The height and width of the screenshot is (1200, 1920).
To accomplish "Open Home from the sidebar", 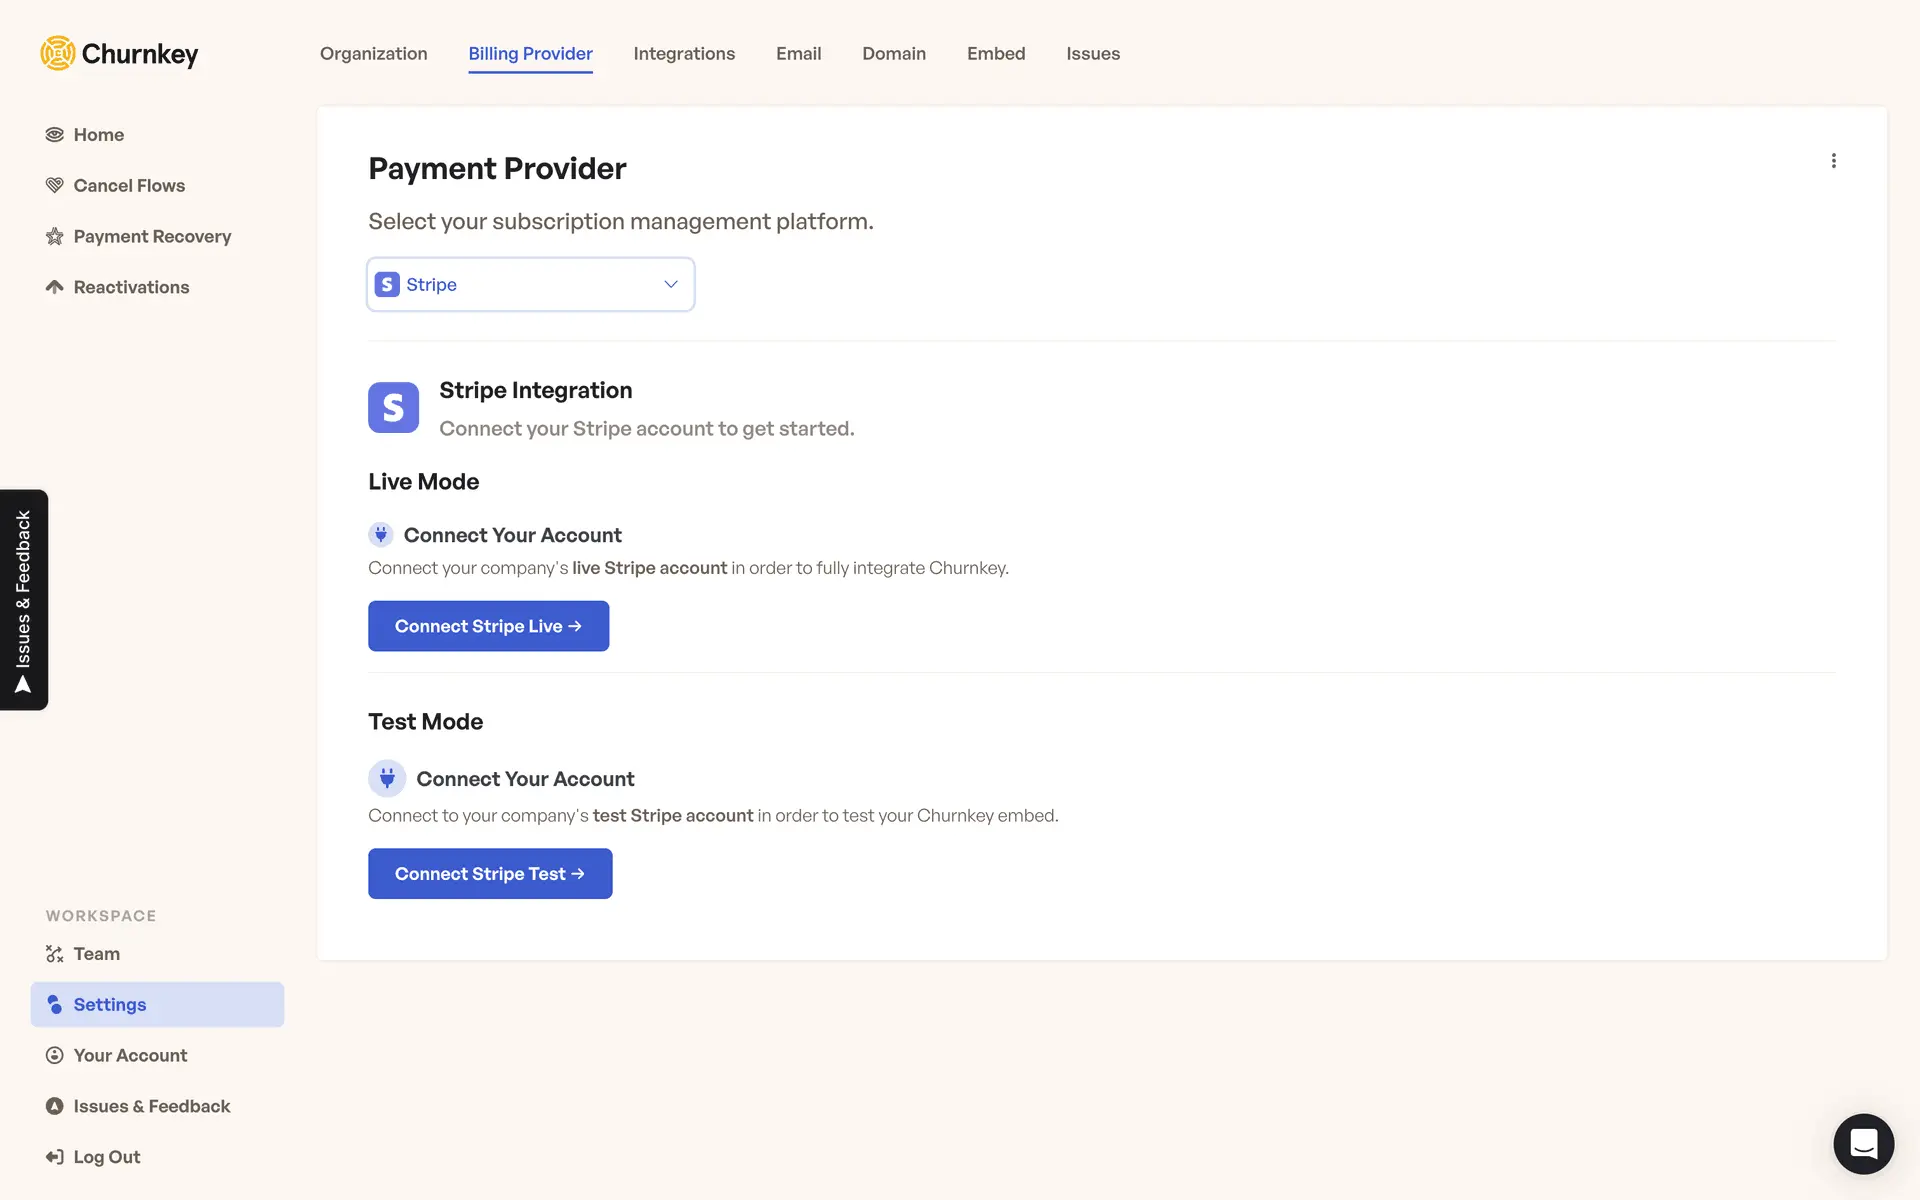I will [x=98, y=135].
